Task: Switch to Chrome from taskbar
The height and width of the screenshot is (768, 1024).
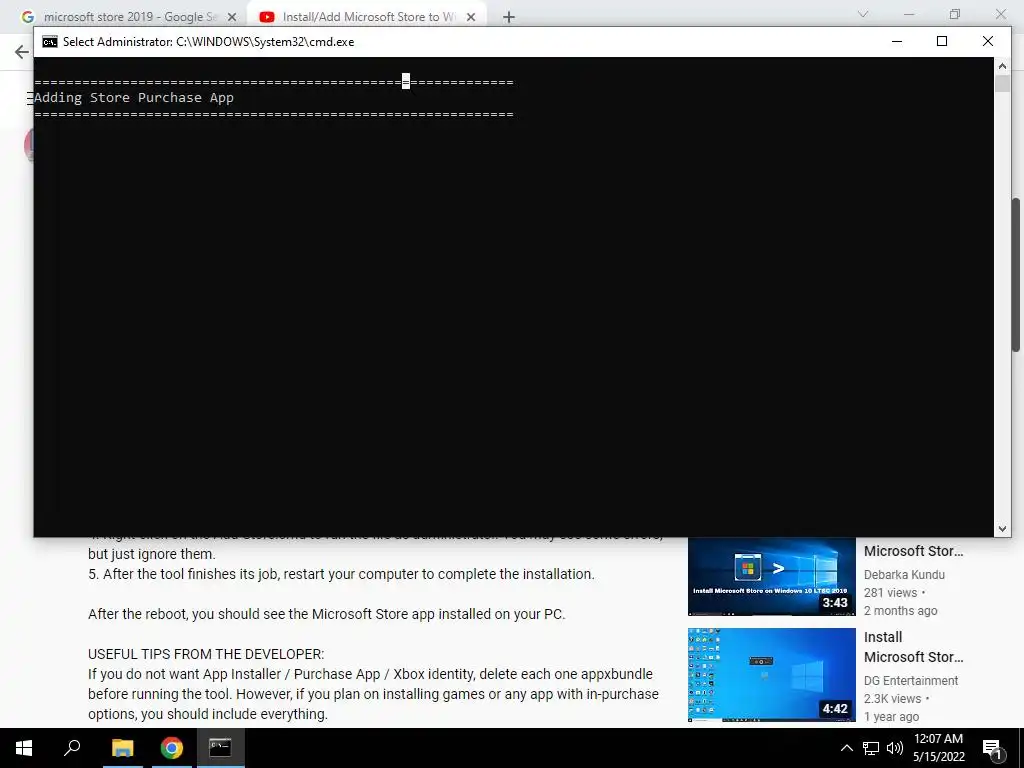Action: pos(171,748)
